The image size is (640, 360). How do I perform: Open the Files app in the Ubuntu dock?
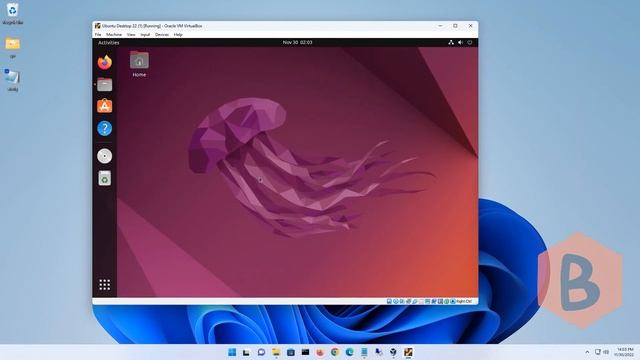[104, 84]
